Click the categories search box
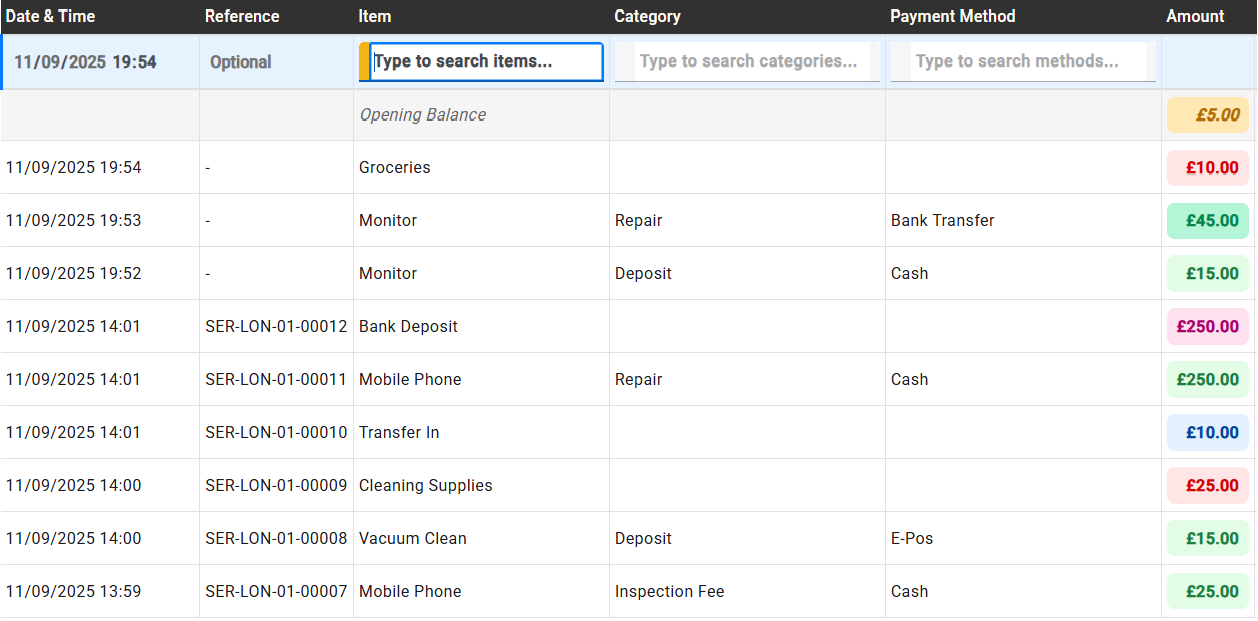This screenshot has height=621, width=1258. tap(746, 61)
